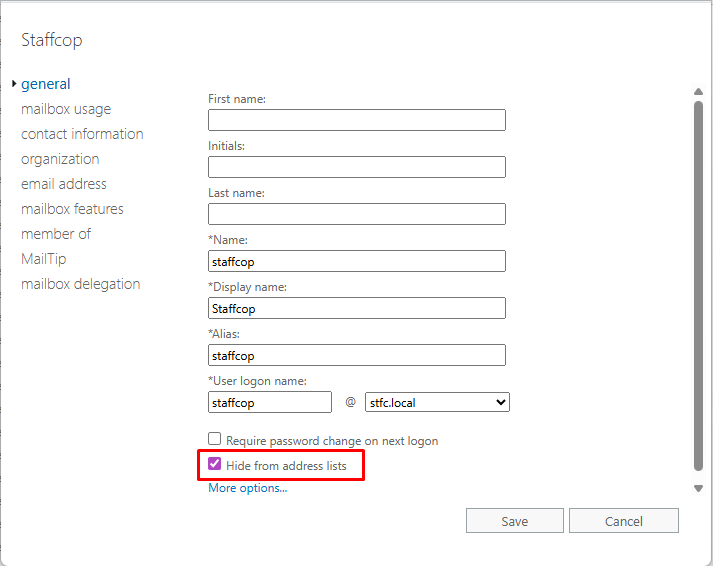Click the User logon name field
The height and width of the screenshot is (566, 713).
click(270, 402)
